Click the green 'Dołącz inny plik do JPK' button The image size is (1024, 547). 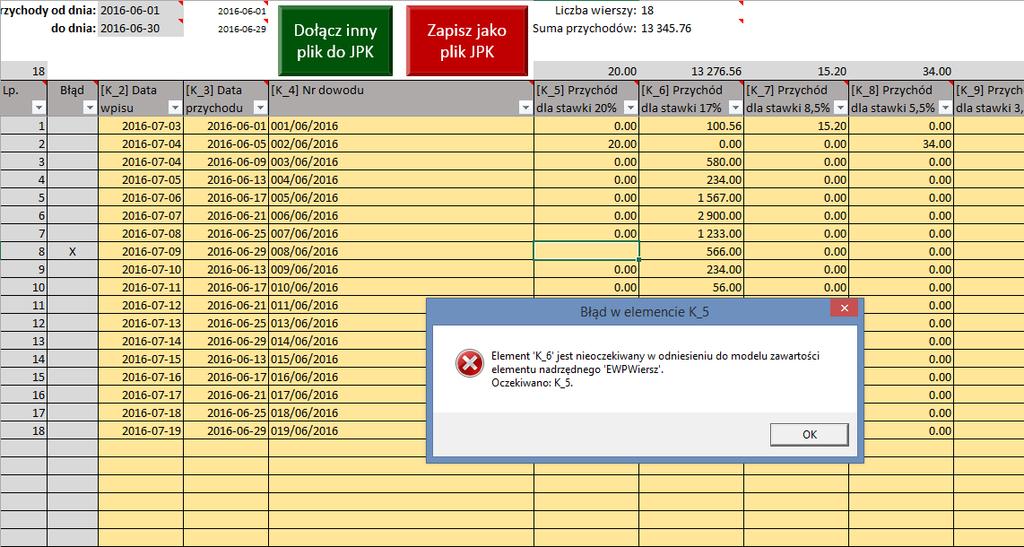(x=335, y=40)
